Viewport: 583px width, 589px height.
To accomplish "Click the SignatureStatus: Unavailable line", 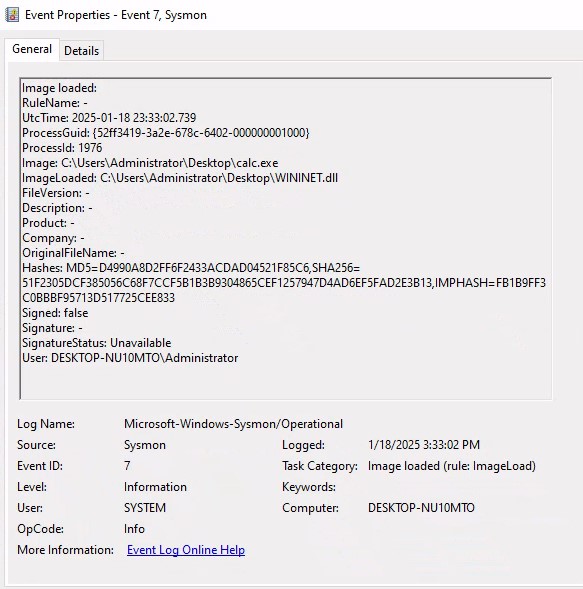I will 97,343.
